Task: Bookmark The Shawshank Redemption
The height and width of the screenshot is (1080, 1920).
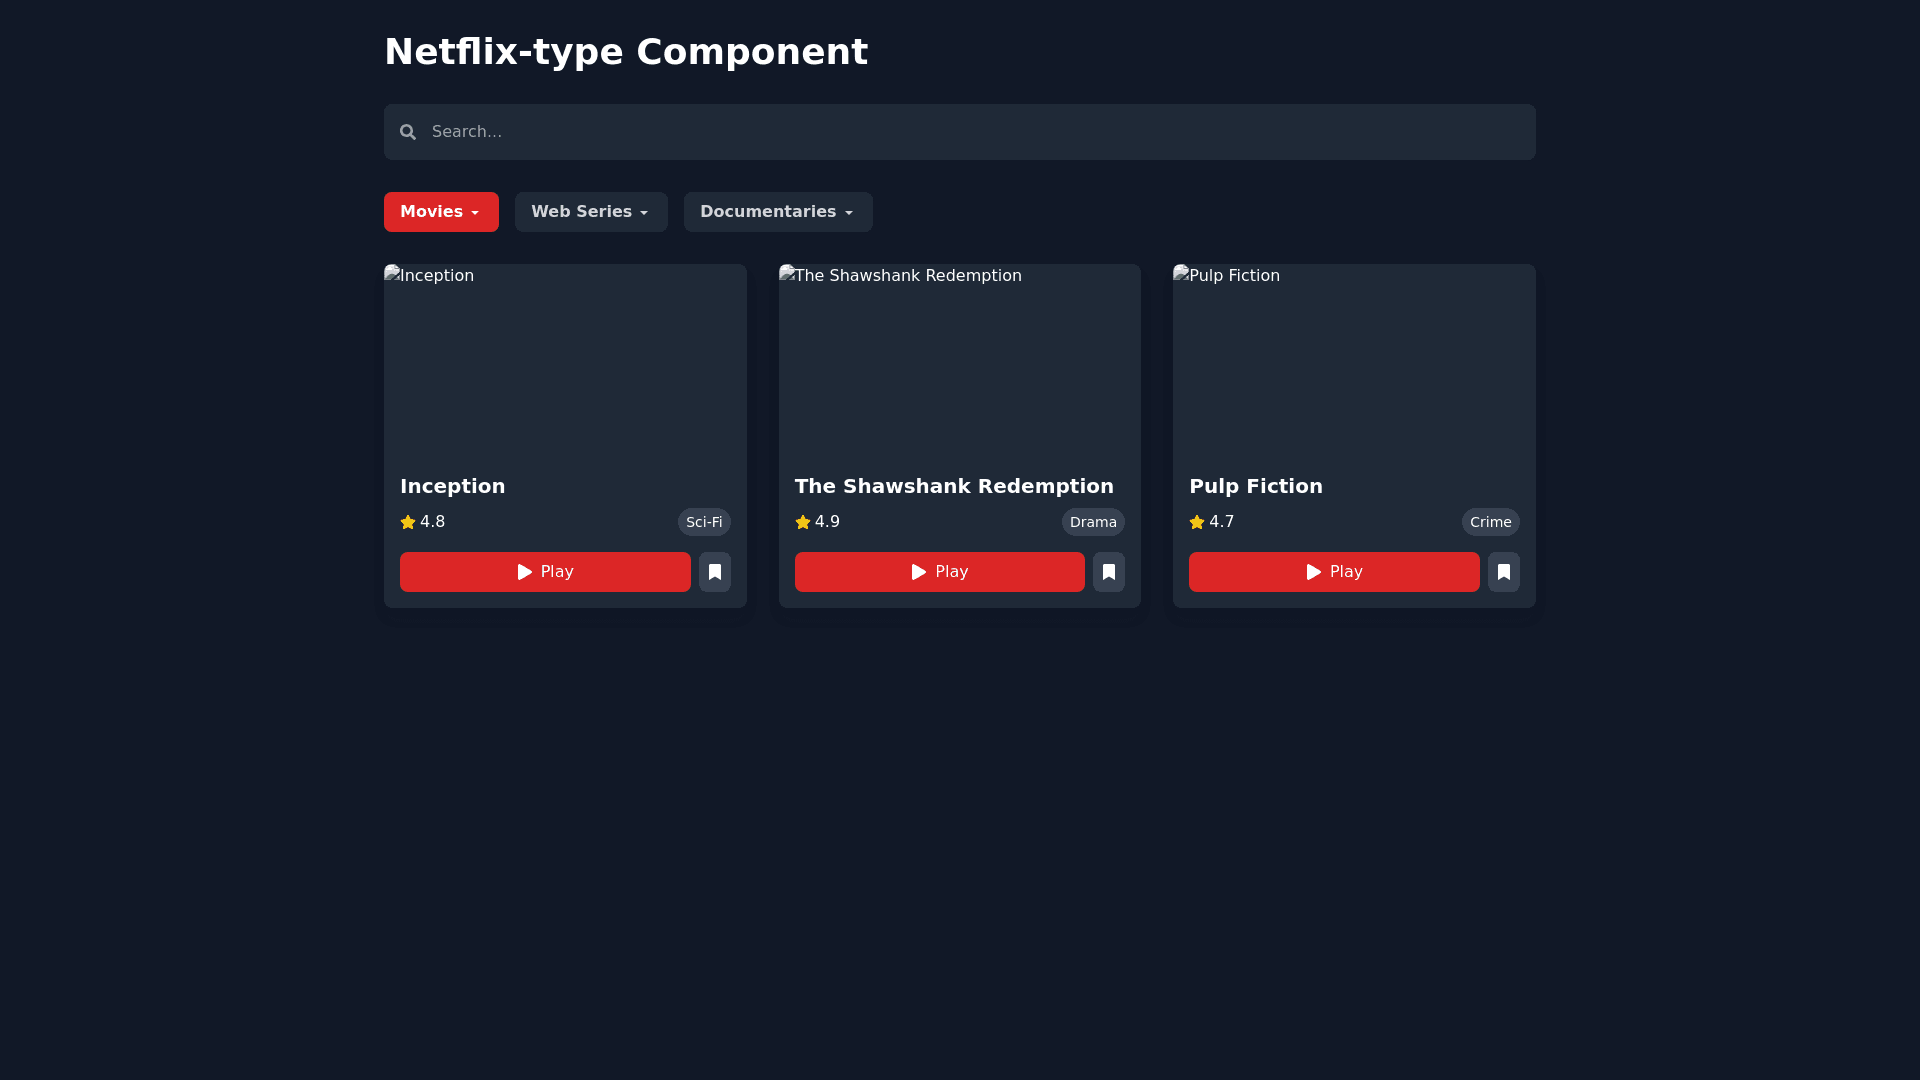Action: [x=1108, y=572]
